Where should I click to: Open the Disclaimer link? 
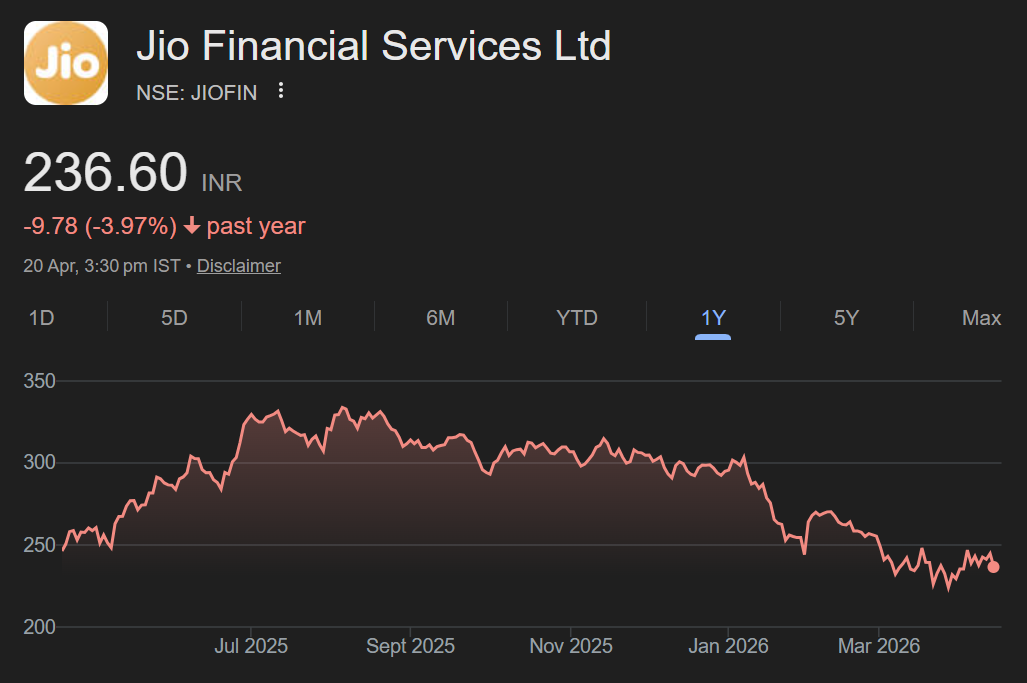pos(238,266)
